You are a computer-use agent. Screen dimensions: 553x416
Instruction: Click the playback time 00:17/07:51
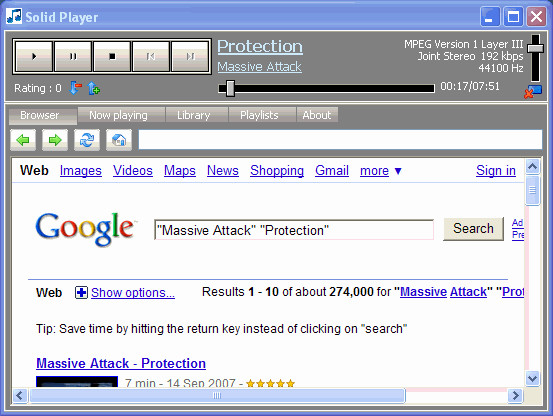[x=470, y=86]
